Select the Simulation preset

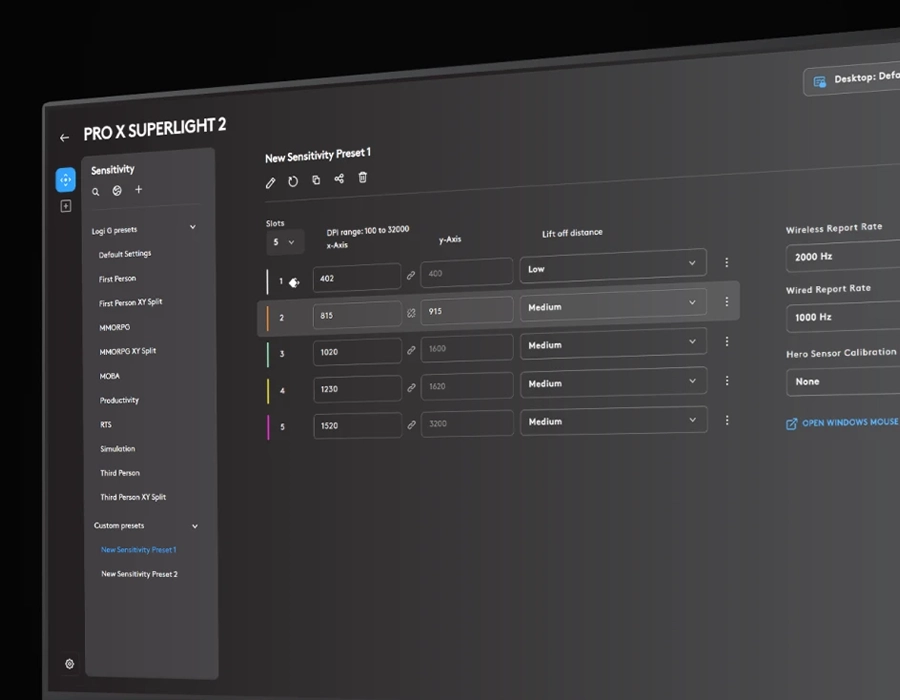tap(118, 449)
